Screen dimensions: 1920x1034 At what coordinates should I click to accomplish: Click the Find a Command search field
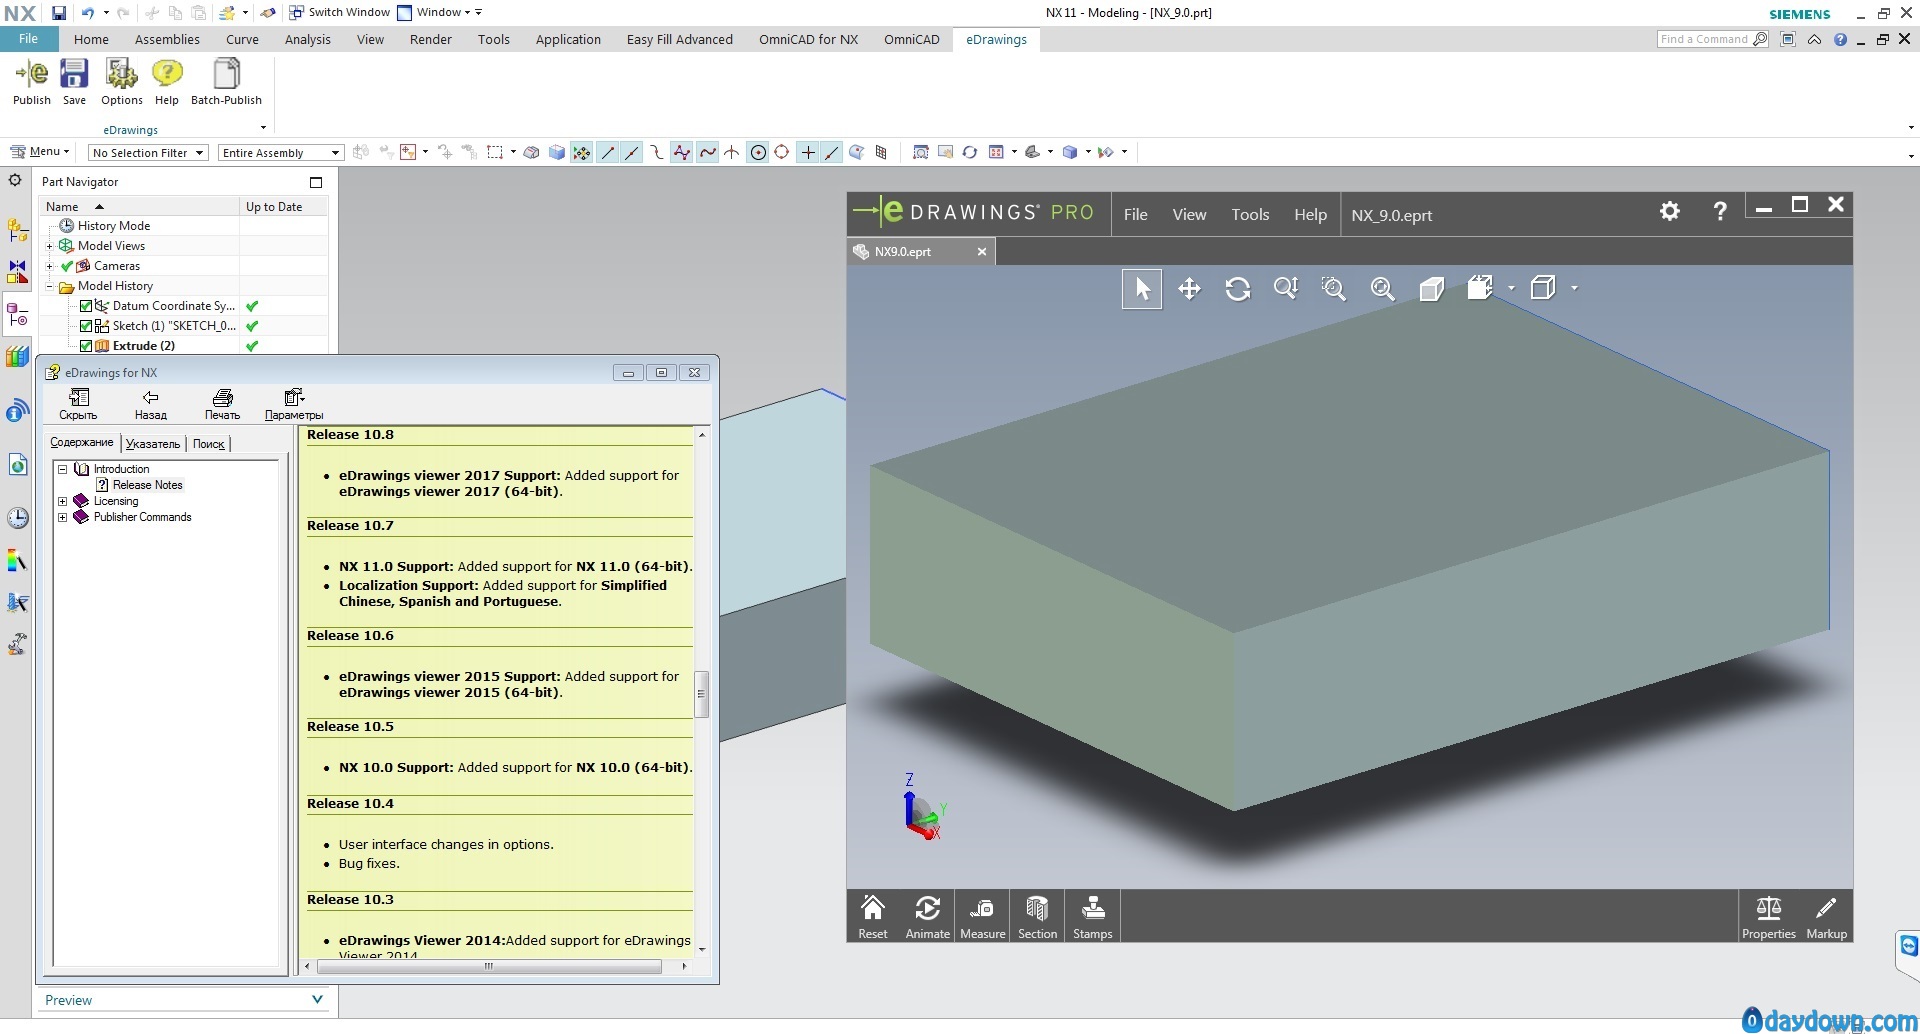pos(1704,39)
